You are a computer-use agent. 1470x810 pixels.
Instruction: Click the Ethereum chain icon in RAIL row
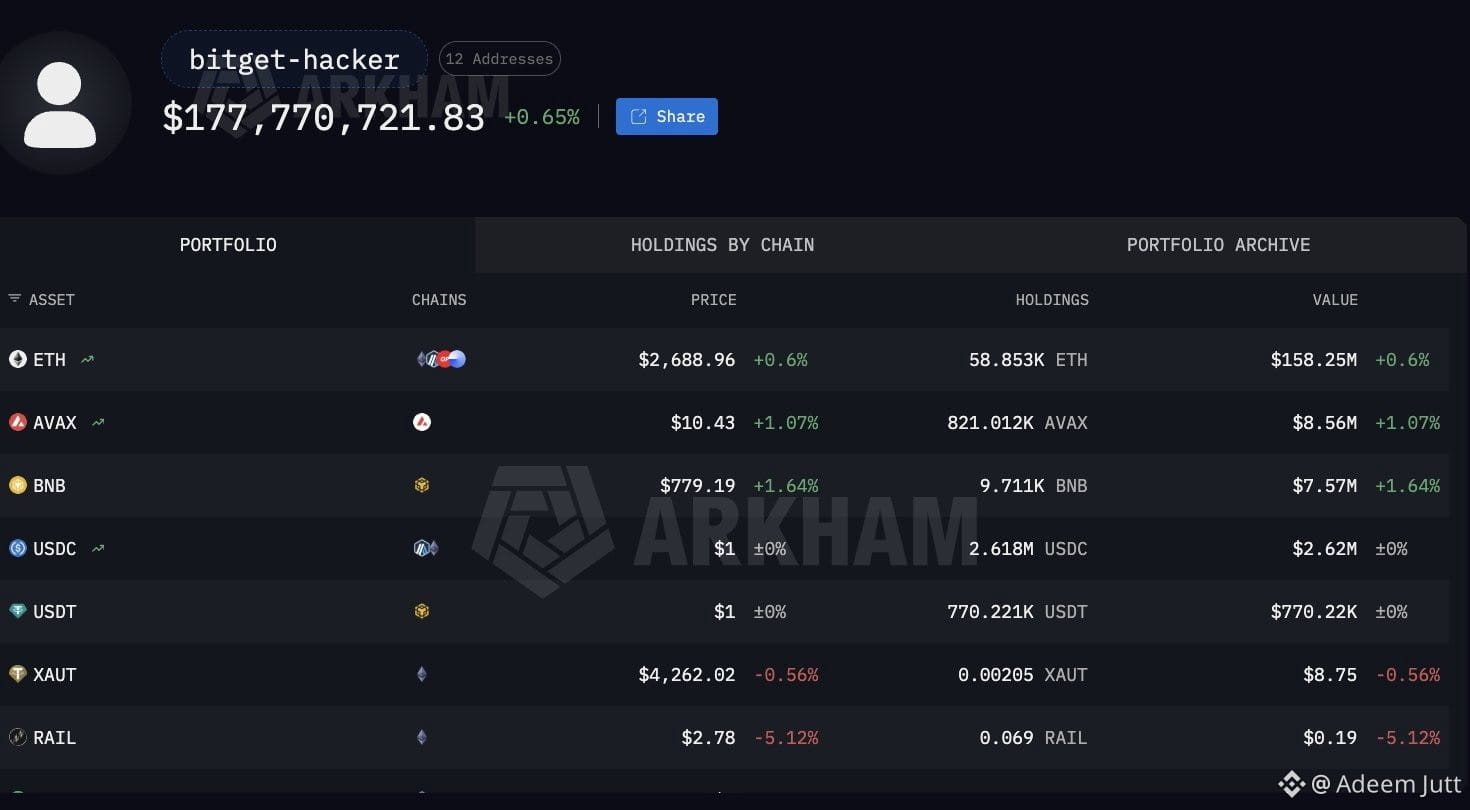click(x=421, y=737)
